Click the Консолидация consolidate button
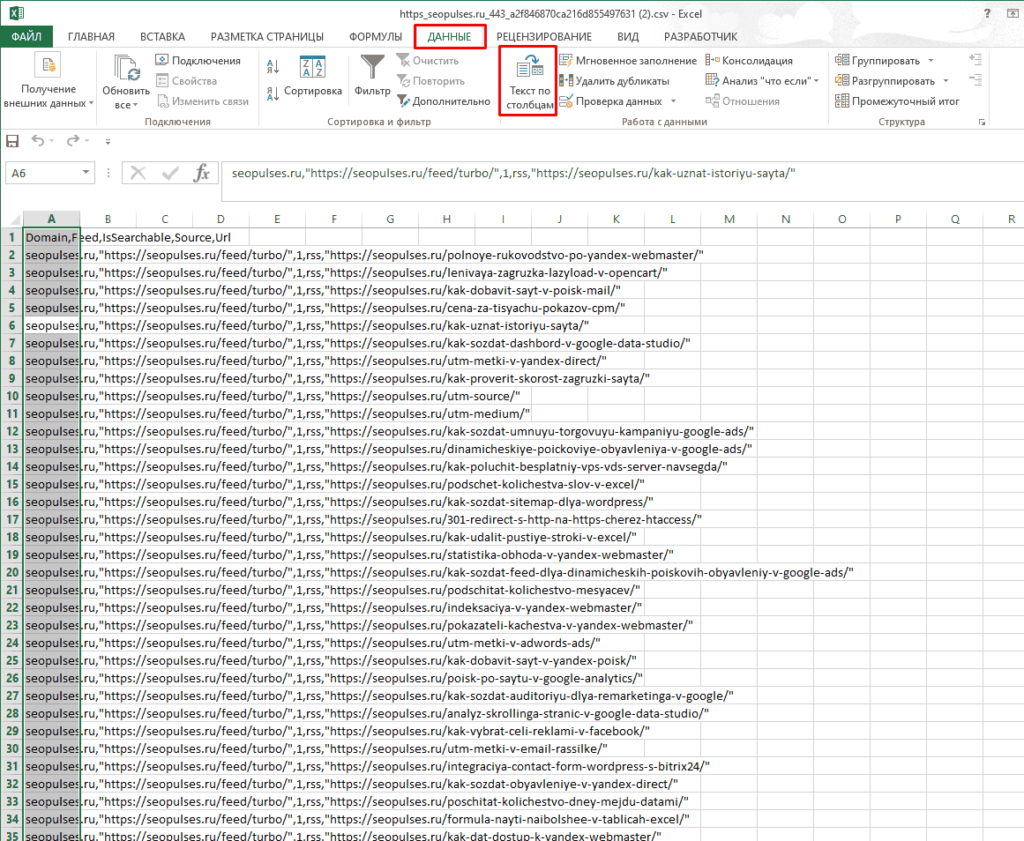The width and height of the screenshot is (1024, 841). pos(749,61)
